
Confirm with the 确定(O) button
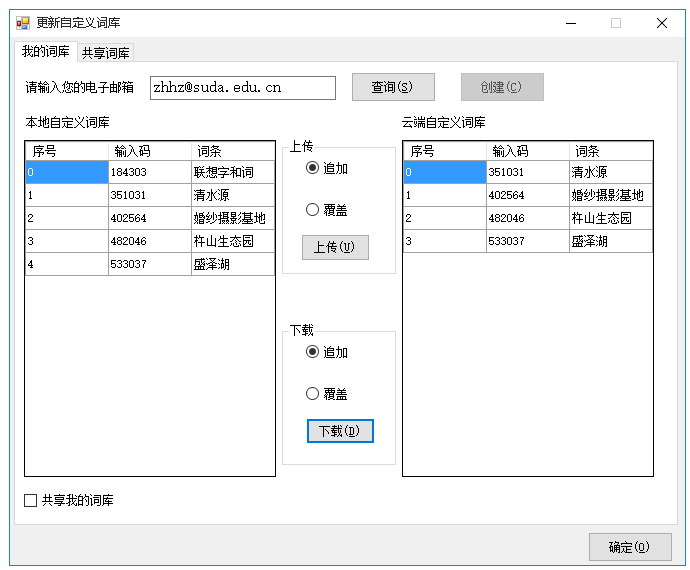(x=630, y=547)
